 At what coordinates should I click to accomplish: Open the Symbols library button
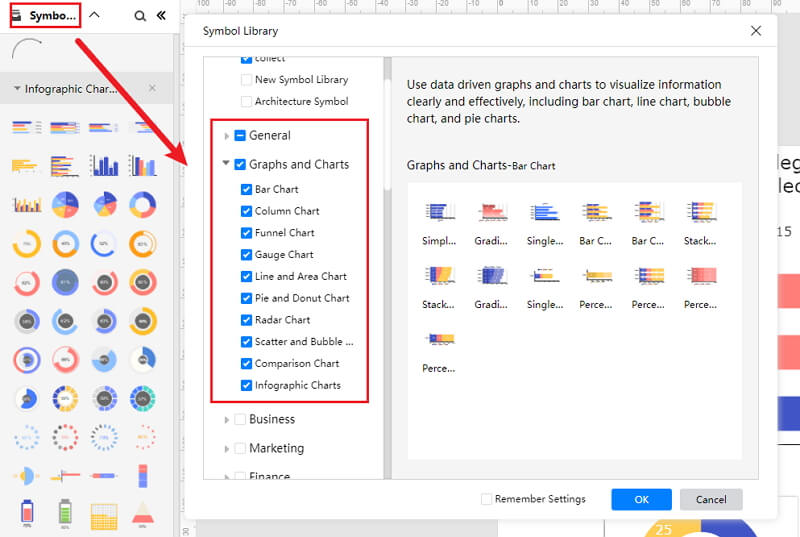point(45,15)
